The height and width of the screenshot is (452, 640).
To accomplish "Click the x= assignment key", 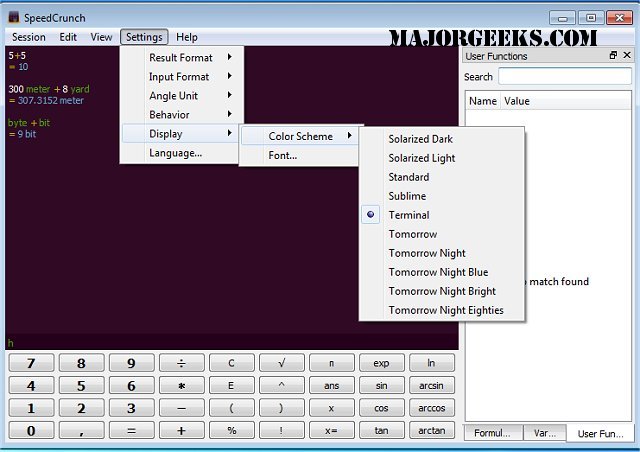I will [x=331, y=430].
